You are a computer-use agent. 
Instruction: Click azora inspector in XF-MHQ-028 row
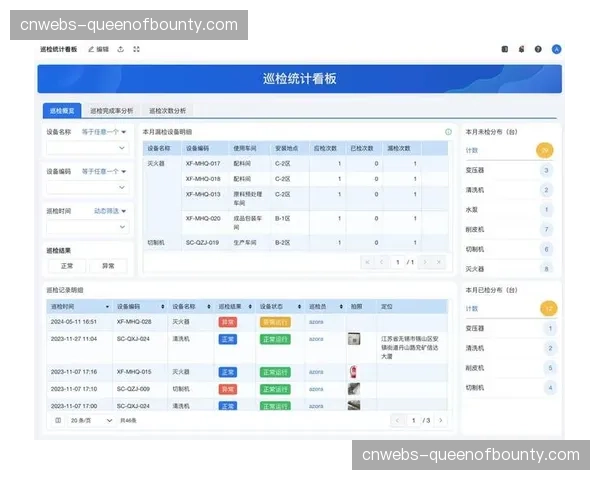click(316, 322)
